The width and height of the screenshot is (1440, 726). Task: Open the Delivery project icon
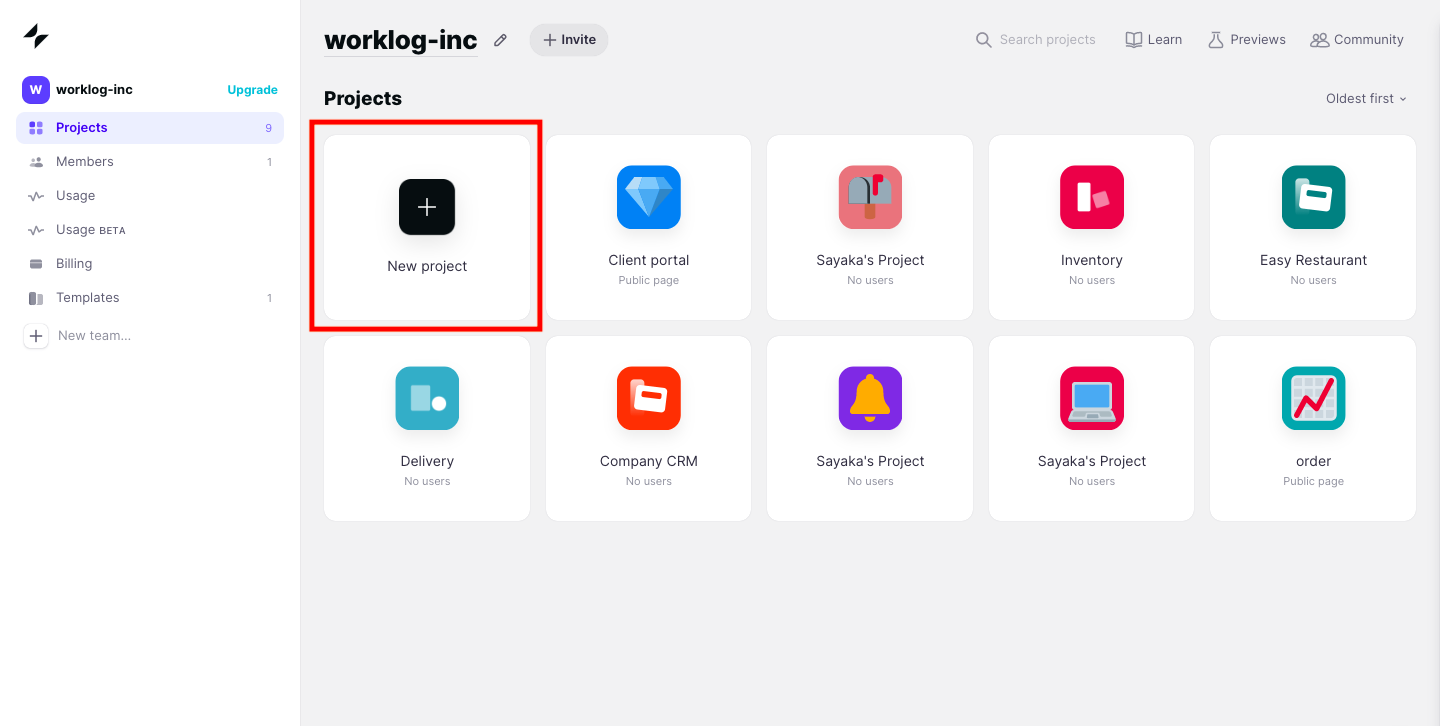tap(427, 398)
